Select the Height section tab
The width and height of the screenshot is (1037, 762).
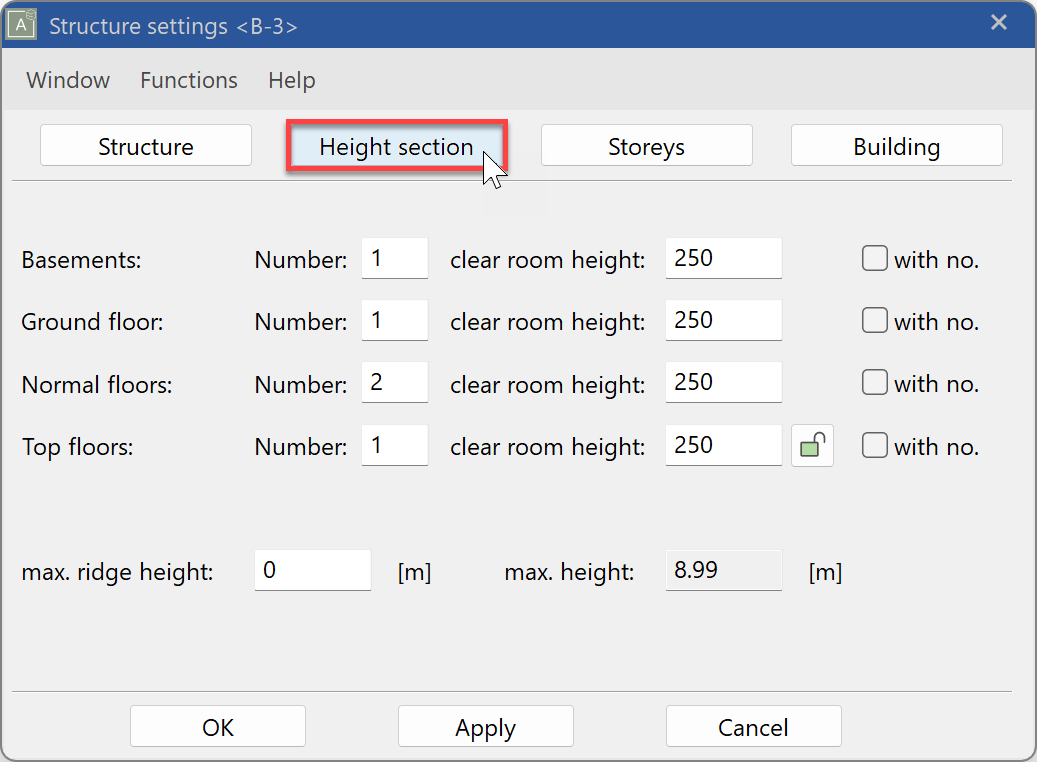click(x=396, y=145)
